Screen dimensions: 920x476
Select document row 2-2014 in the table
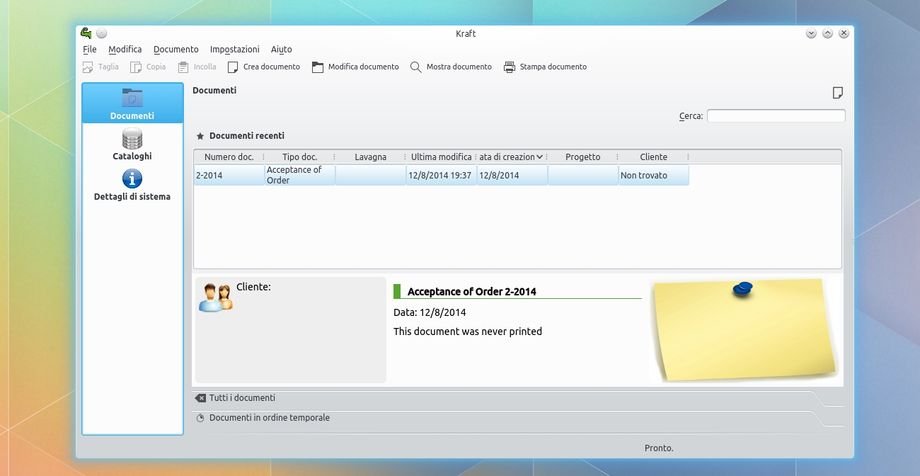(229, 175)
